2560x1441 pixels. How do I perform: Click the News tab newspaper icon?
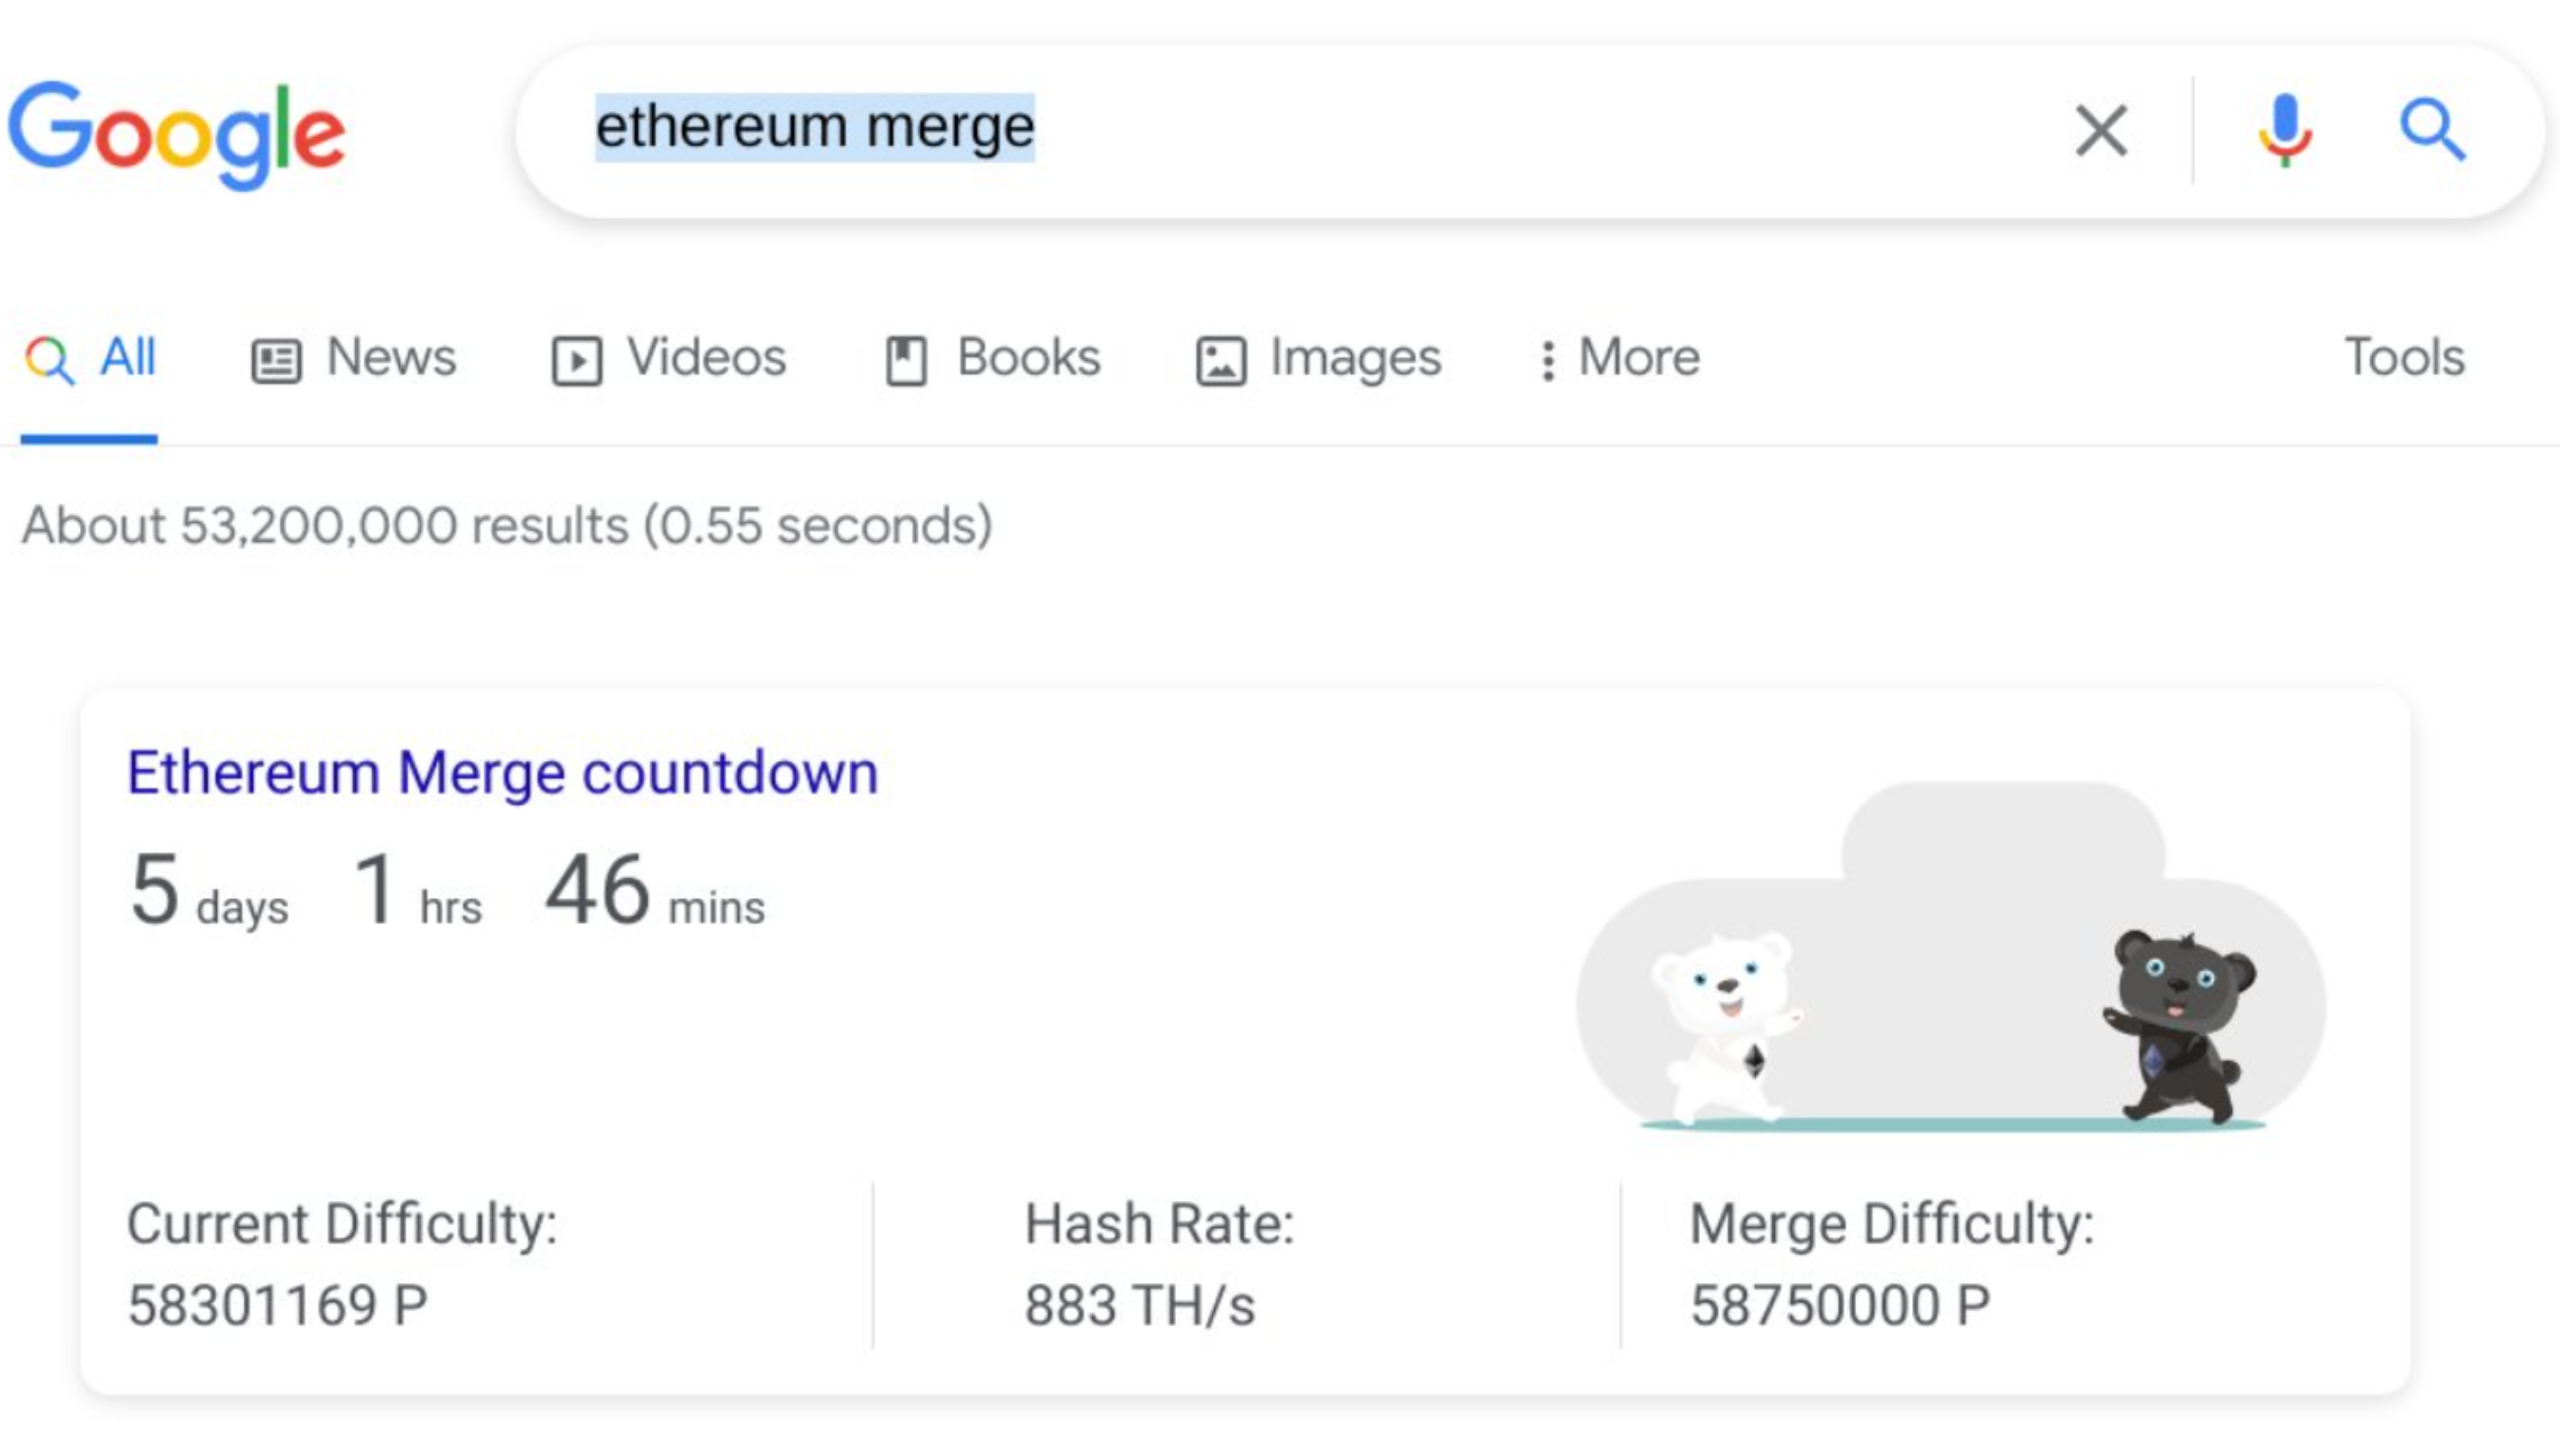(276, 361)
